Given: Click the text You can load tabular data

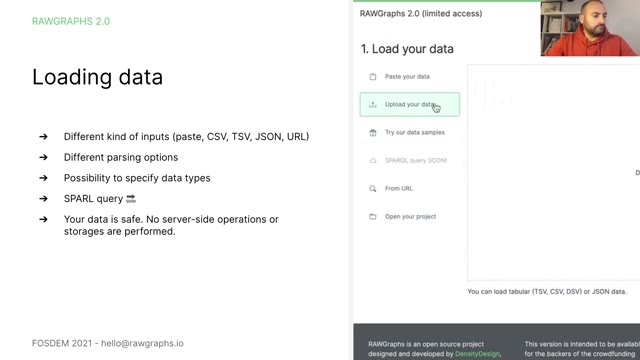Looking at the screenshot, I should [547, 291].
